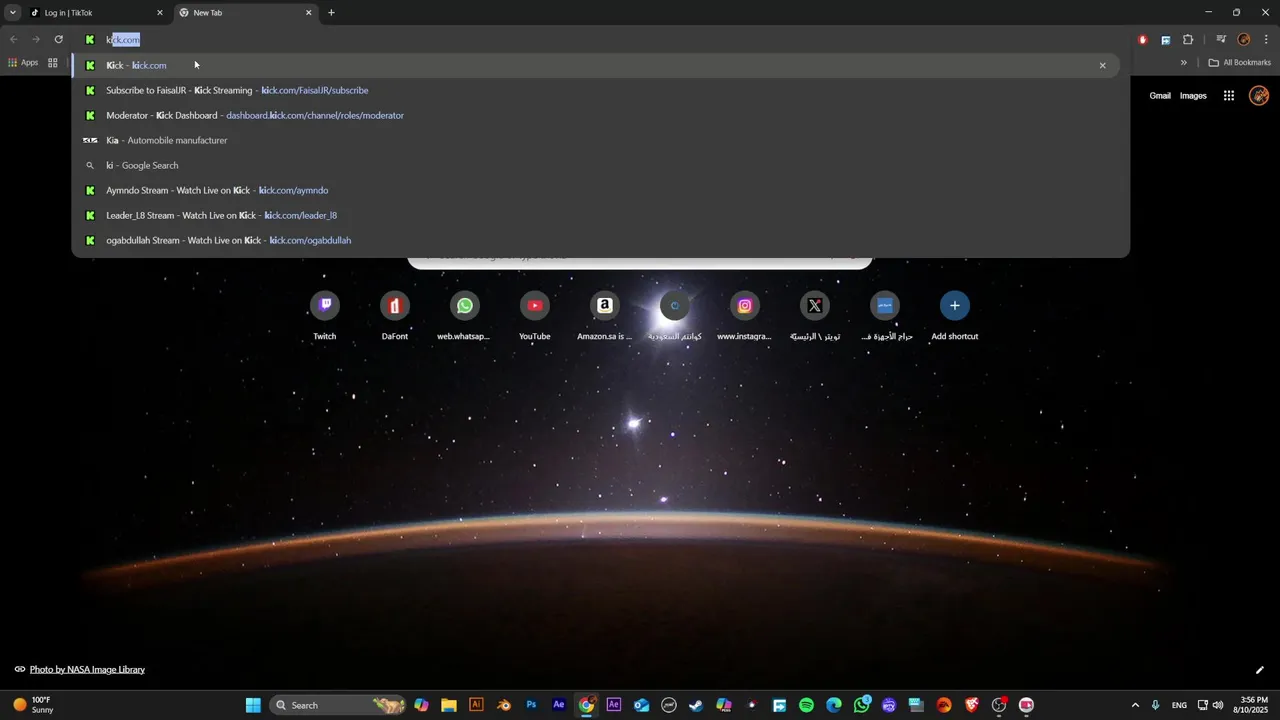Screen dimensions: 1280x720
Task: Click the grid icon next to Apps
Action: pos(53,62)
